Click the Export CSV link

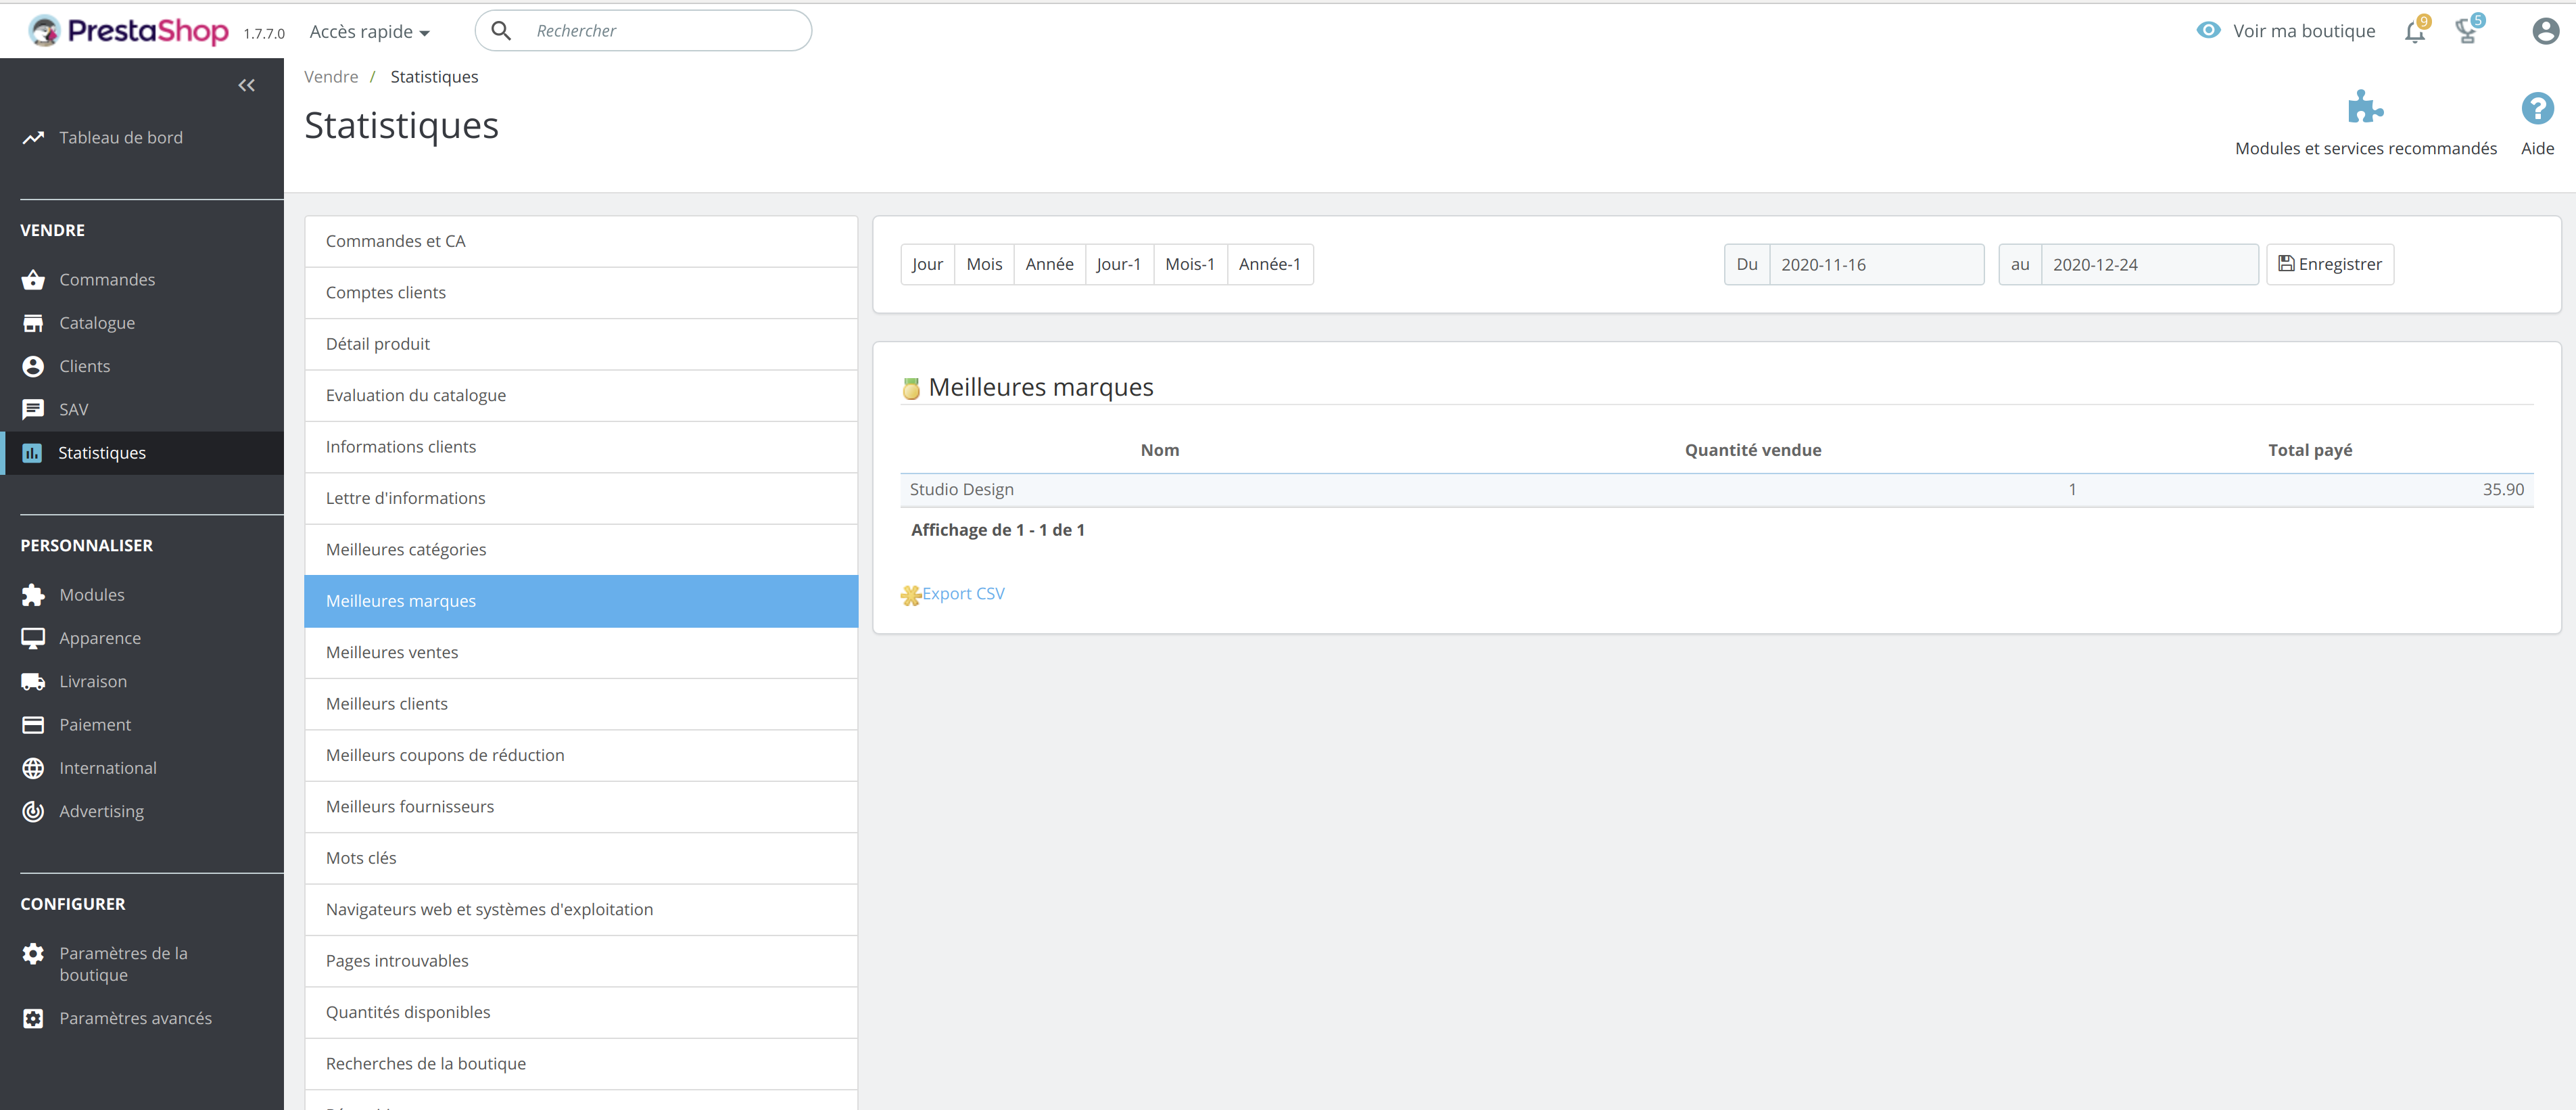[x=962, y=594]
